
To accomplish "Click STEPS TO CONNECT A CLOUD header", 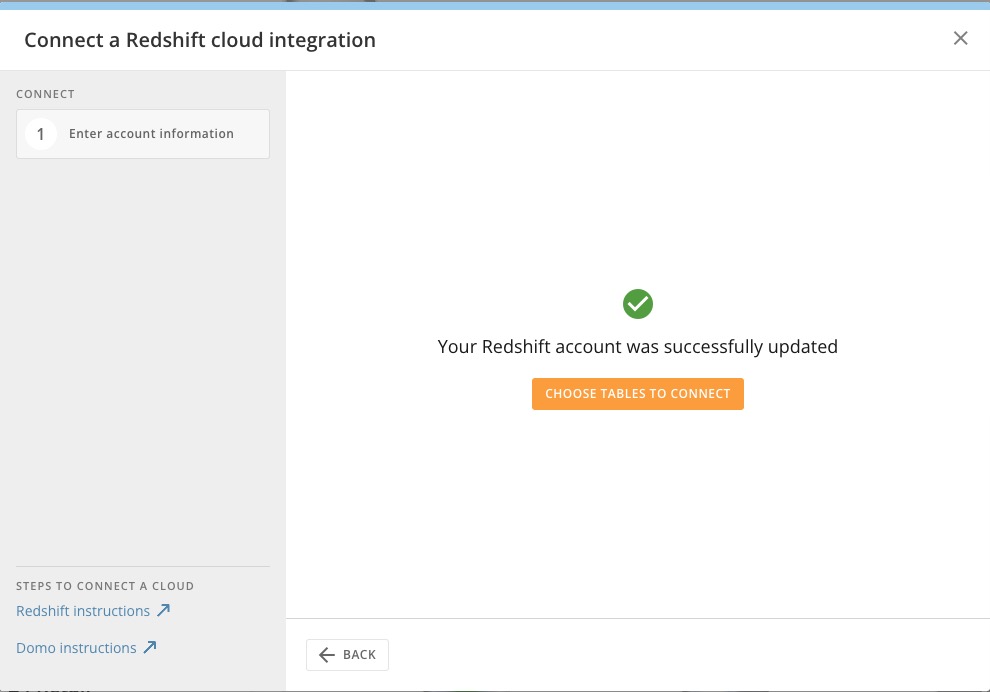I will click(105, 586).
